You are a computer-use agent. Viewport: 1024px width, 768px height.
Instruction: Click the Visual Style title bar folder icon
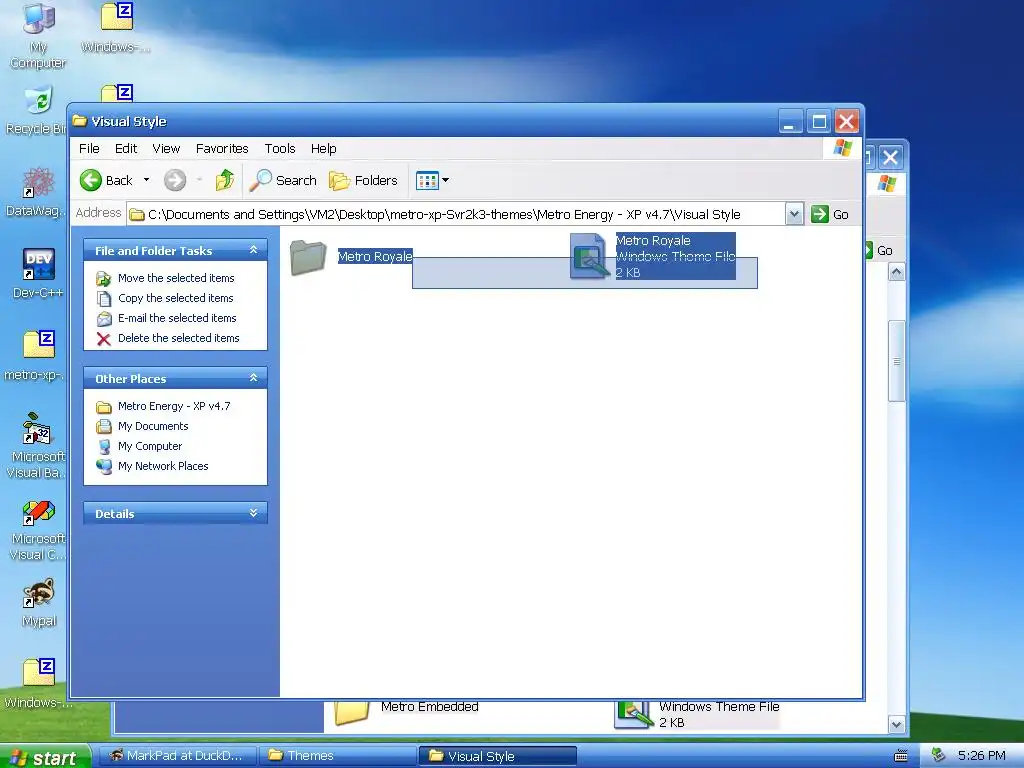(x=80, y=121)
